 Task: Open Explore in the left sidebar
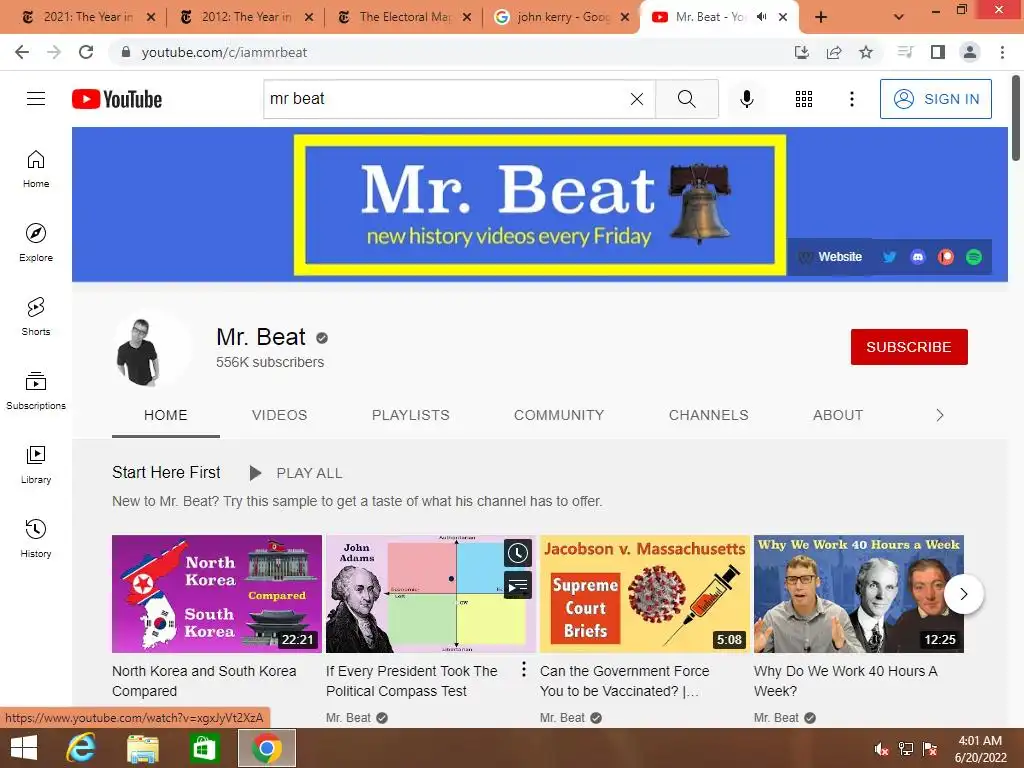click(36, 242)
